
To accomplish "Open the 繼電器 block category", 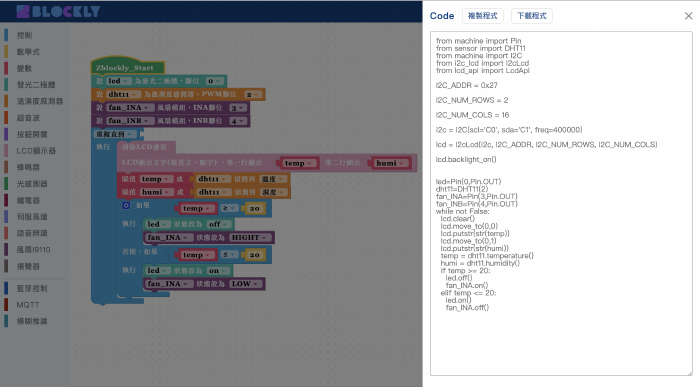I will coord(28,200).
